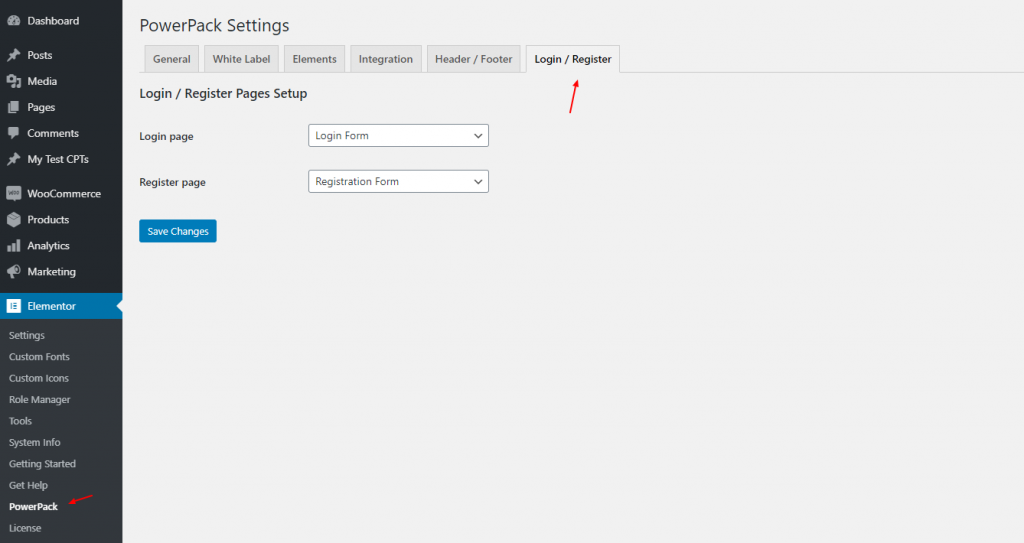
Task: Open the Login page dropdown
Action: 398,135
